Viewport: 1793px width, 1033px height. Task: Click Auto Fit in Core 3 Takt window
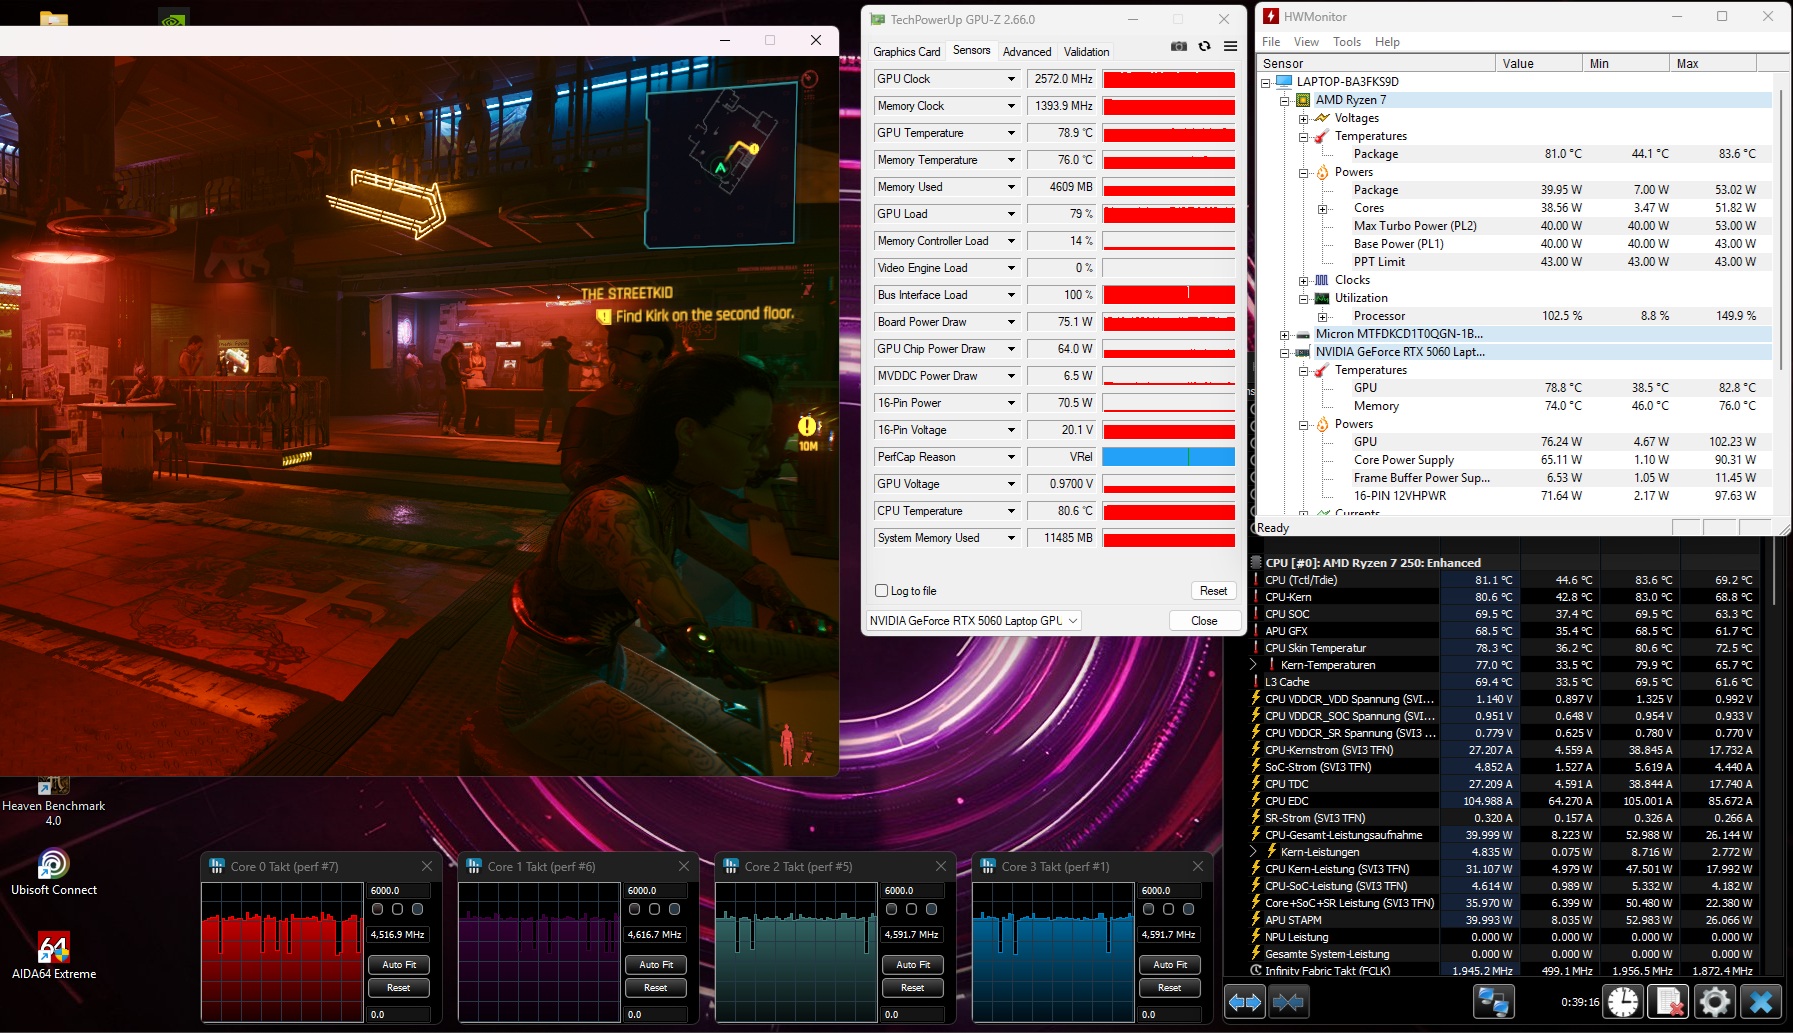click(x=1170, y=965)
